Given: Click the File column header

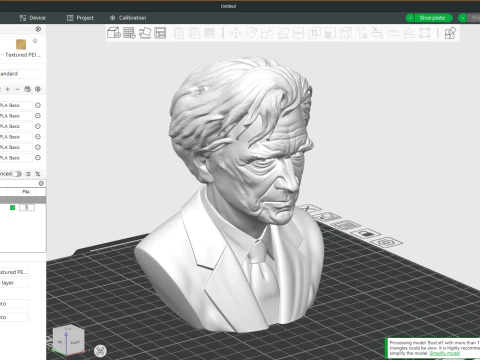Looking at the screenshot, I should click(x=26, y=192).
